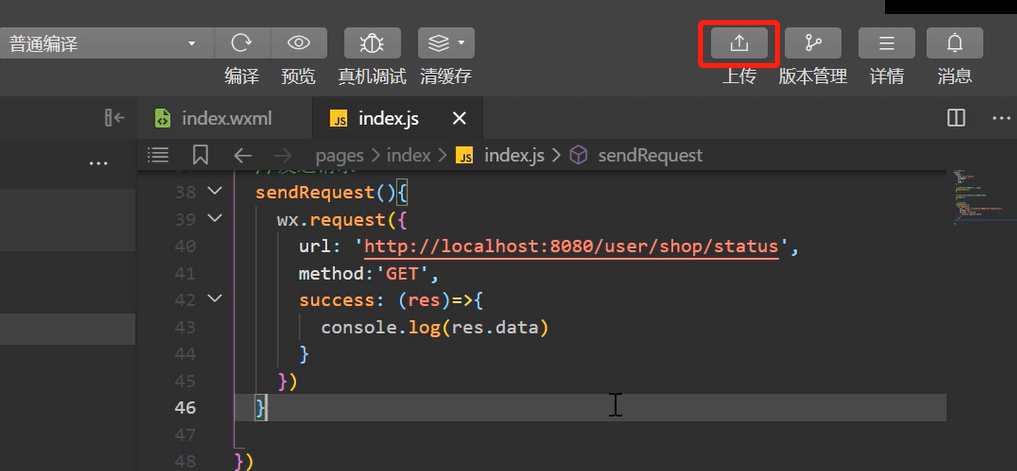The width and height of the screenshot is (1017, 471).
Task: Collapse the wx.request block at line 39
Action: (214, 219)
